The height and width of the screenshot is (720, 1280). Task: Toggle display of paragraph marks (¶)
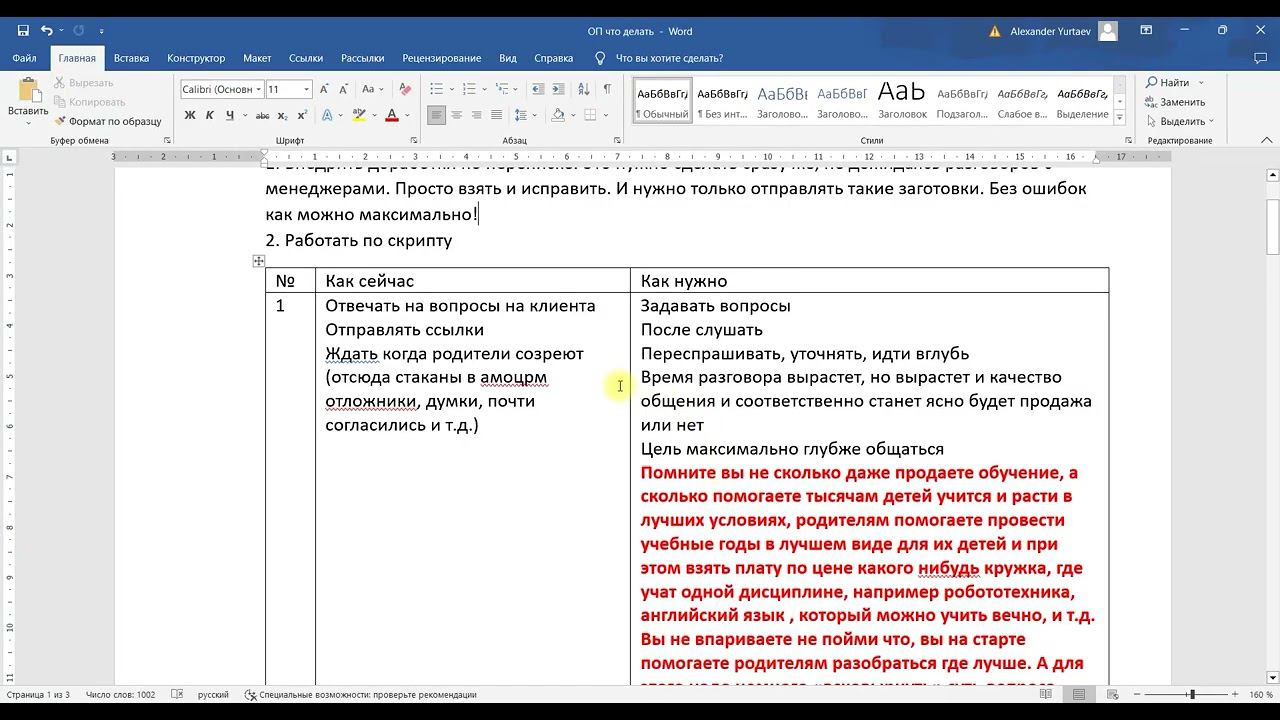(606, 89)
